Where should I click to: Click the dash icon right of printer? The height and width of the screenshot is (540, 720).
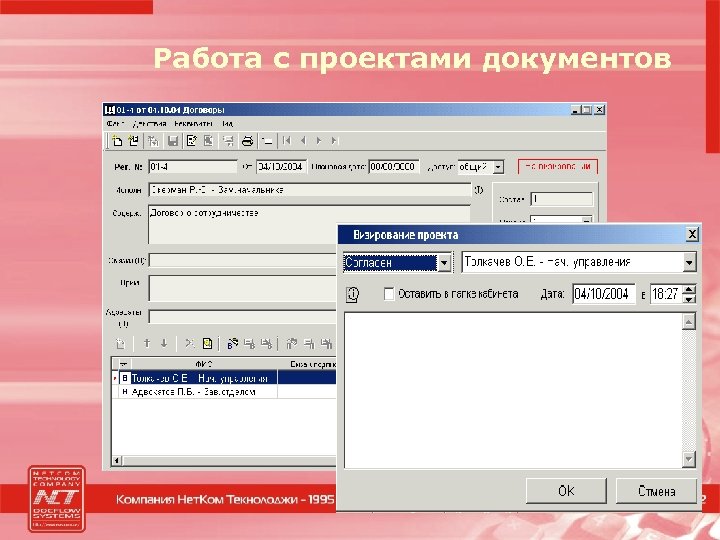267,141
